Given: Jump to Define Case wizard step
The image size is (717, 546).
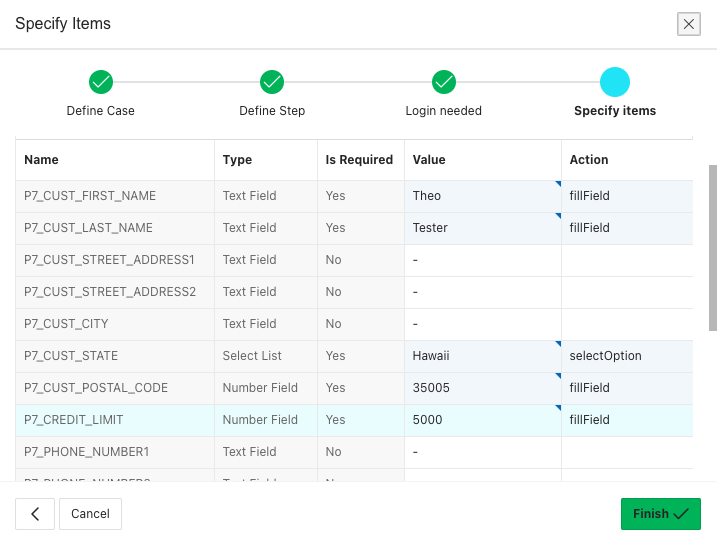Looking at the screenshot, I should point(101,82).
